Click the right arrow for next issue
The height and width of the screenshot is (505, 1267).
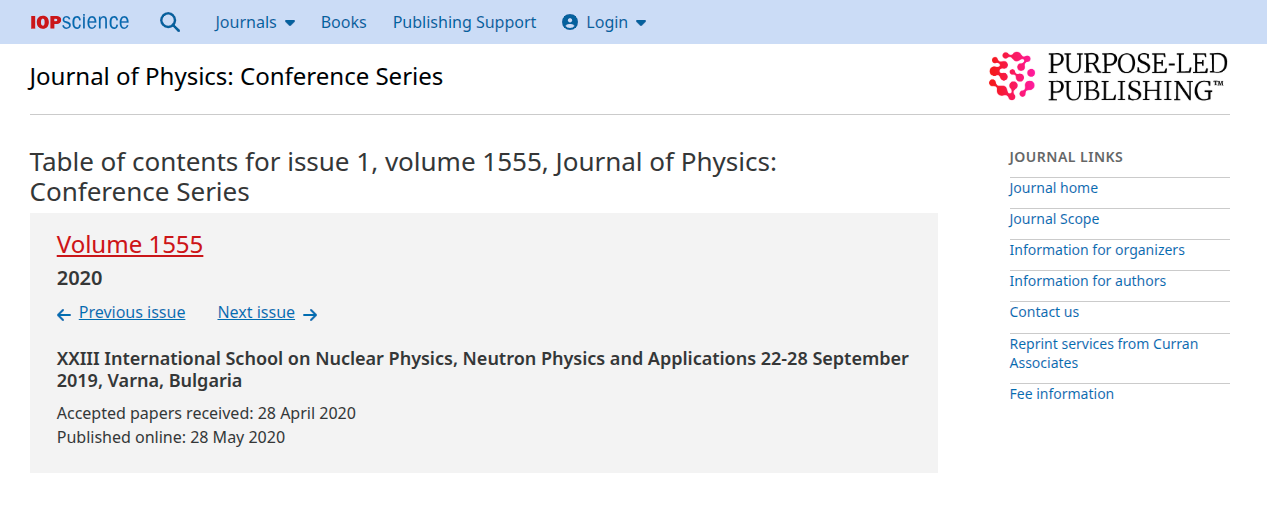tap(310, 314)
